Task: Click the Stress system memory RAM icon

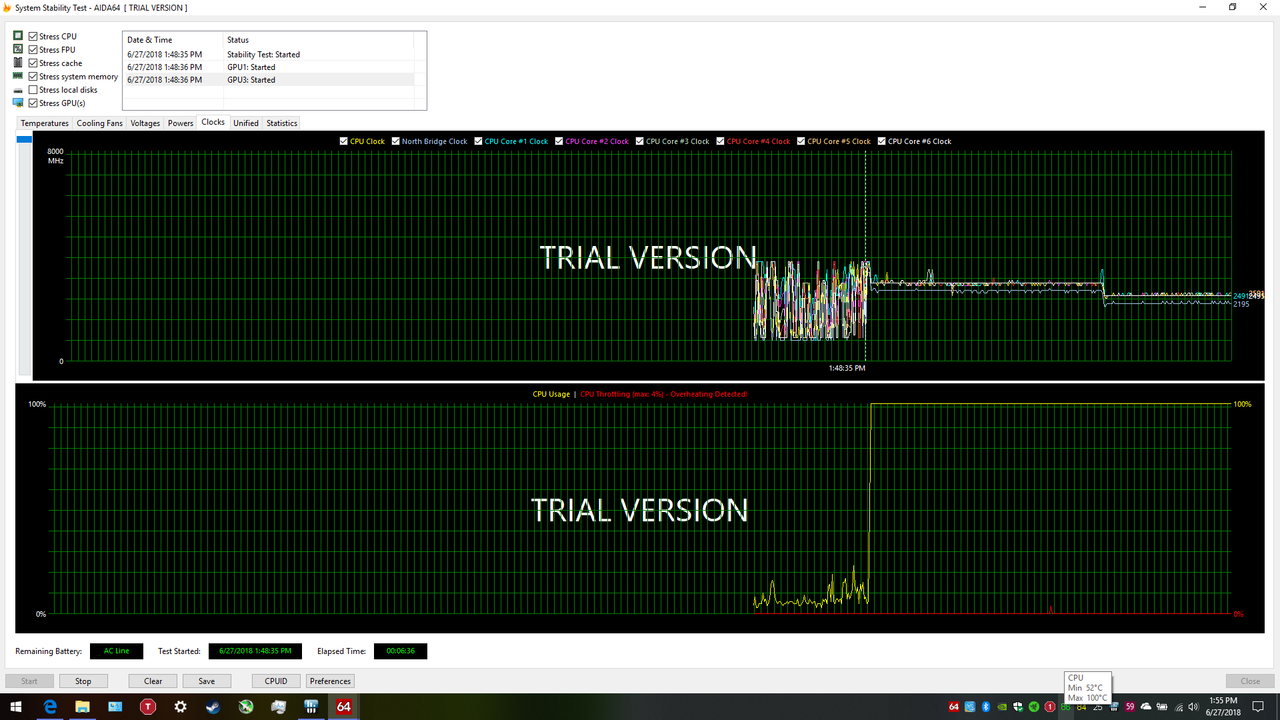Action: tap(17, 76)
